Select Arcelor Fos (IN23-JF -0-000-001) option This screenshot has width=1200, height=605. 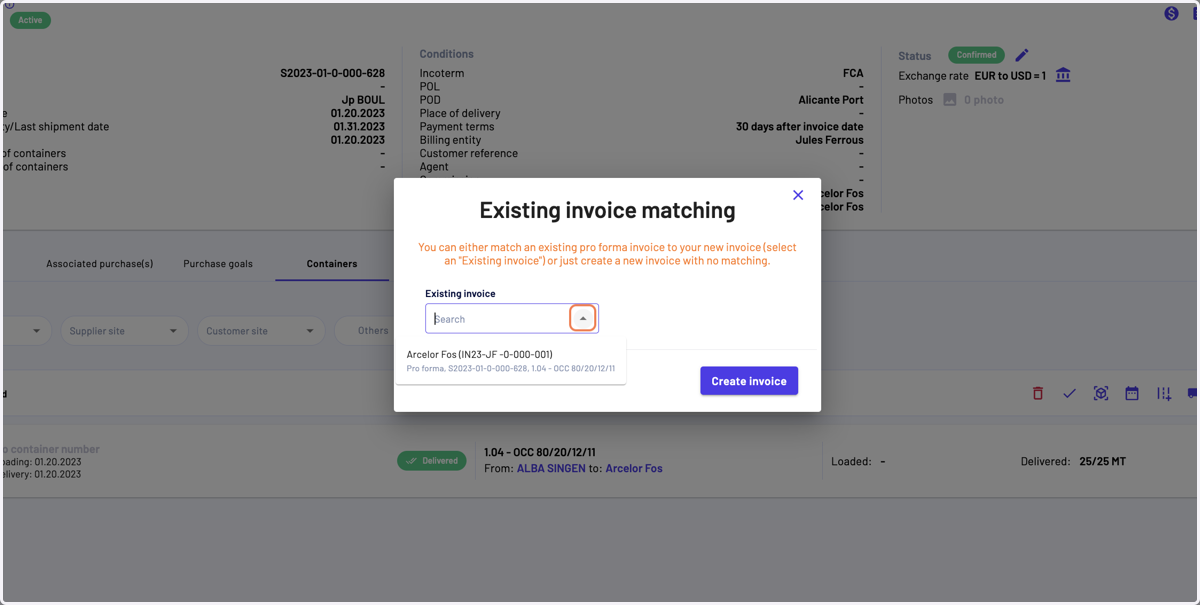point(511,361)
